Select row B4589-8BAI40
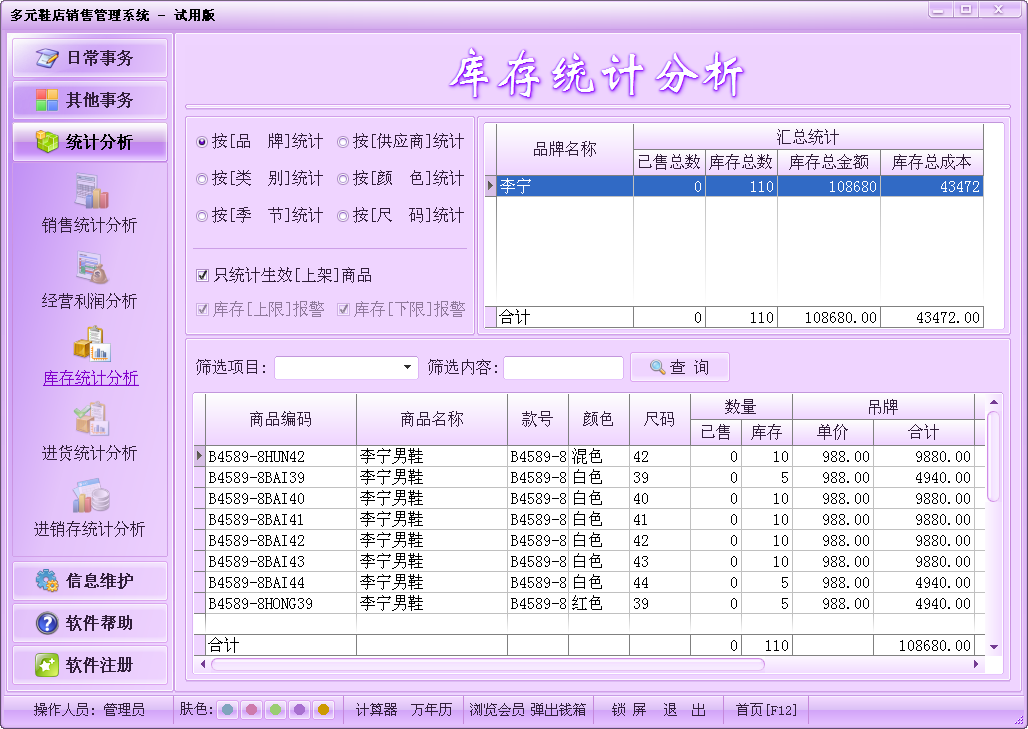Image resolution: width=1028 pixels, height=729 pixels. pos(589,498)
